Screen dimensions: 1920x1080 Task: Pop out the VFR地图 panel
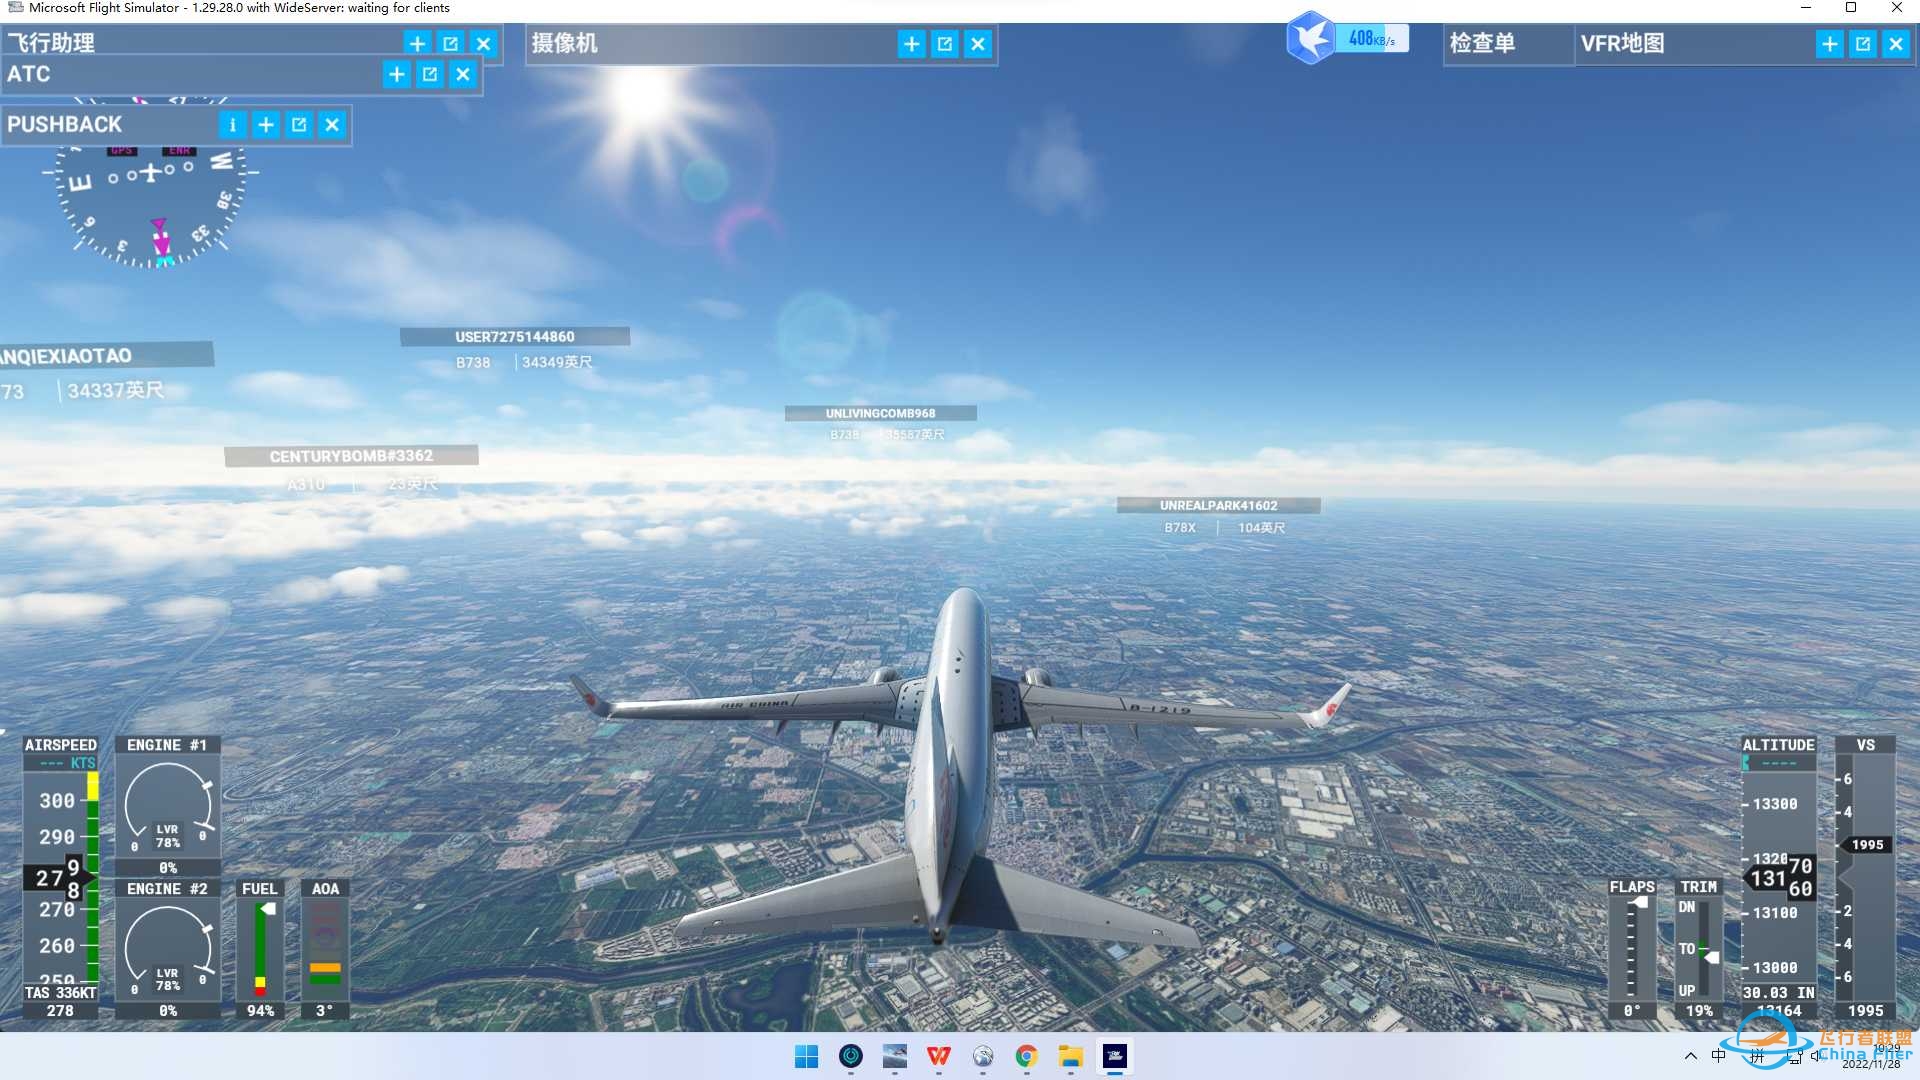(x=1862, y=44)
